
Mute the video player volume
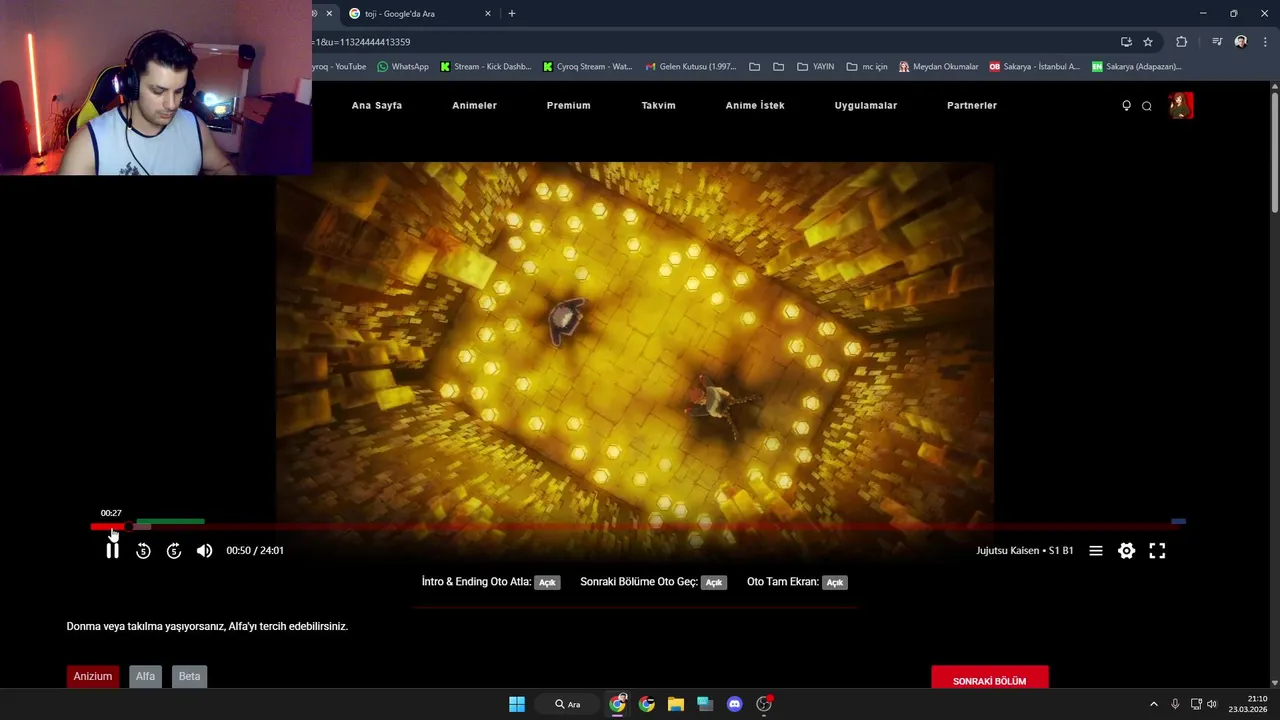(204, 550)
